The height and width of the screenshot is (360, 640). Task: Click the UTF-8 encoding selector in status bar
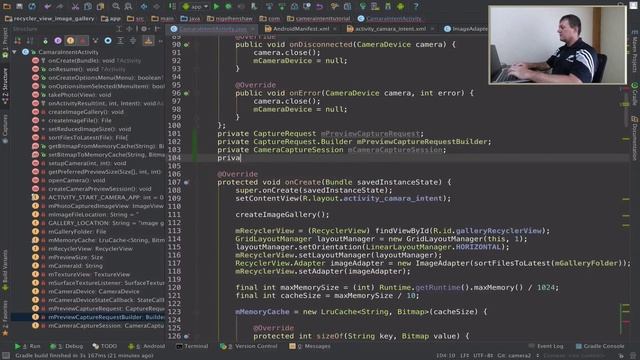pyautogui.click(x=483, y=356)
